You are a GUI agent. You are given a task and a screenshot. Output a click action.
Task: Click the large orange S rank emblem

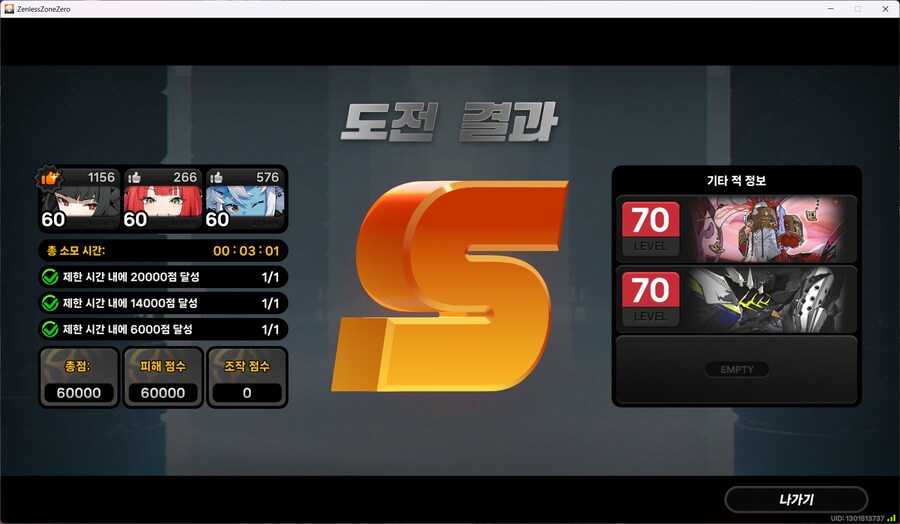(x=450, y=286)
